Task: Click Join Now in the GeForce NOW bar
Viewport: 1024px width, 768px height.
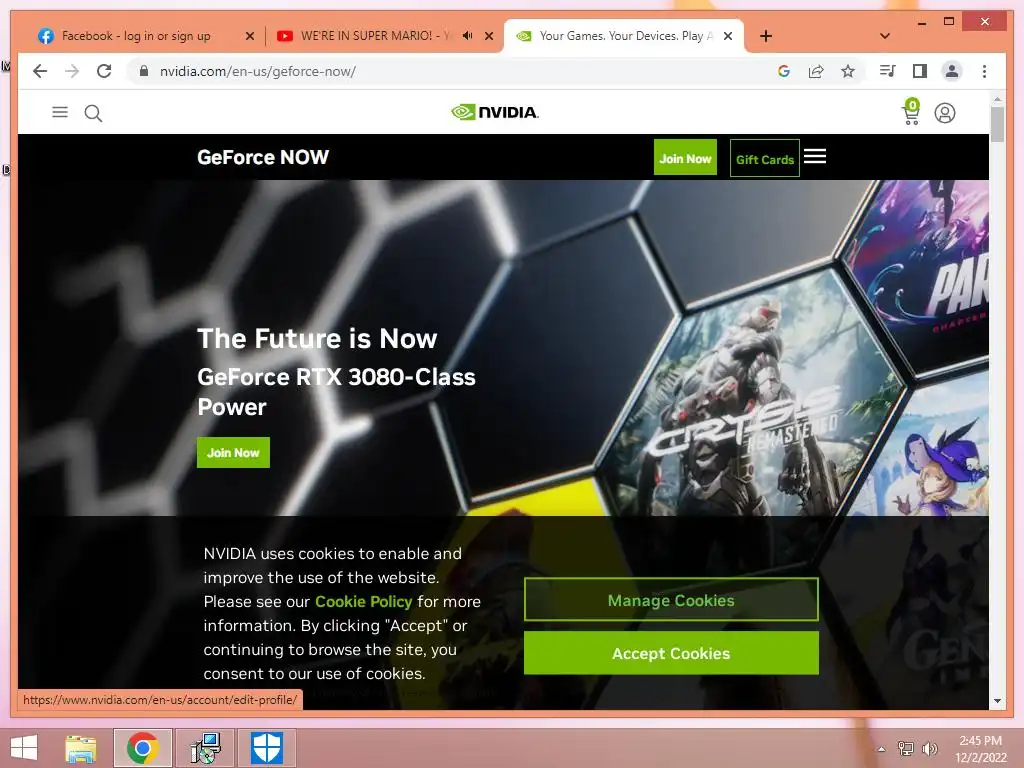Action: click(685, 157)
